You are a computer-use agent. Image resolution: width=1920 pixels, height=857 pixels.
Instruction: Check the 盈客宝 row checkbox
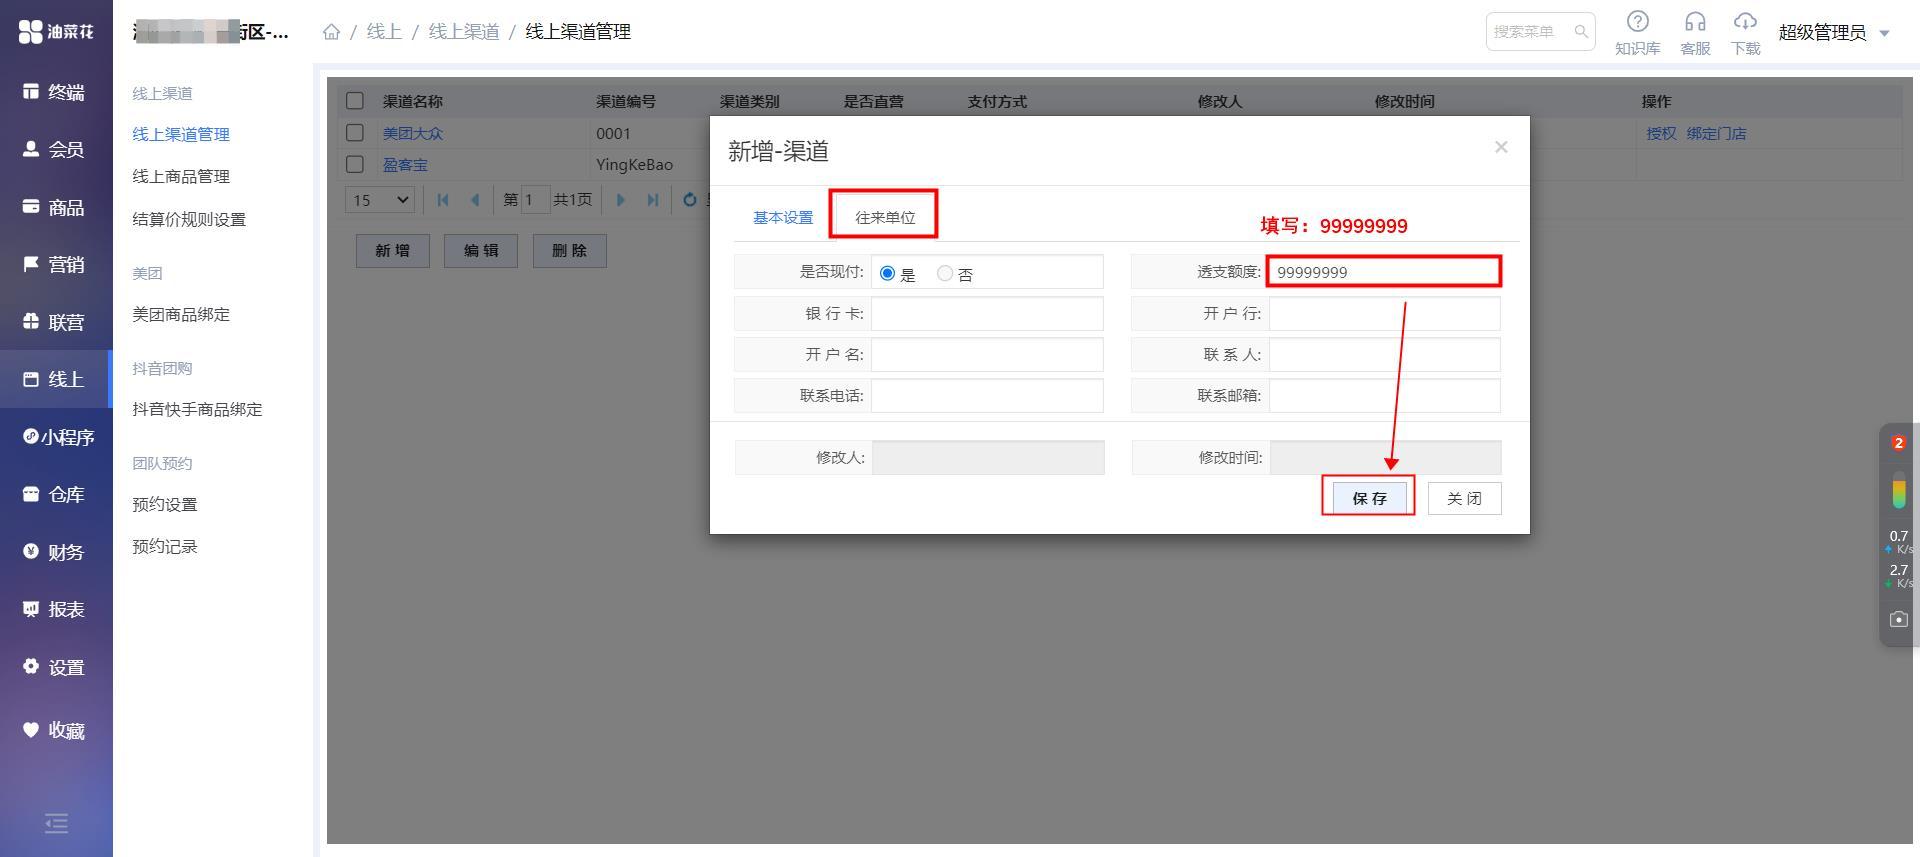(355, 164)
